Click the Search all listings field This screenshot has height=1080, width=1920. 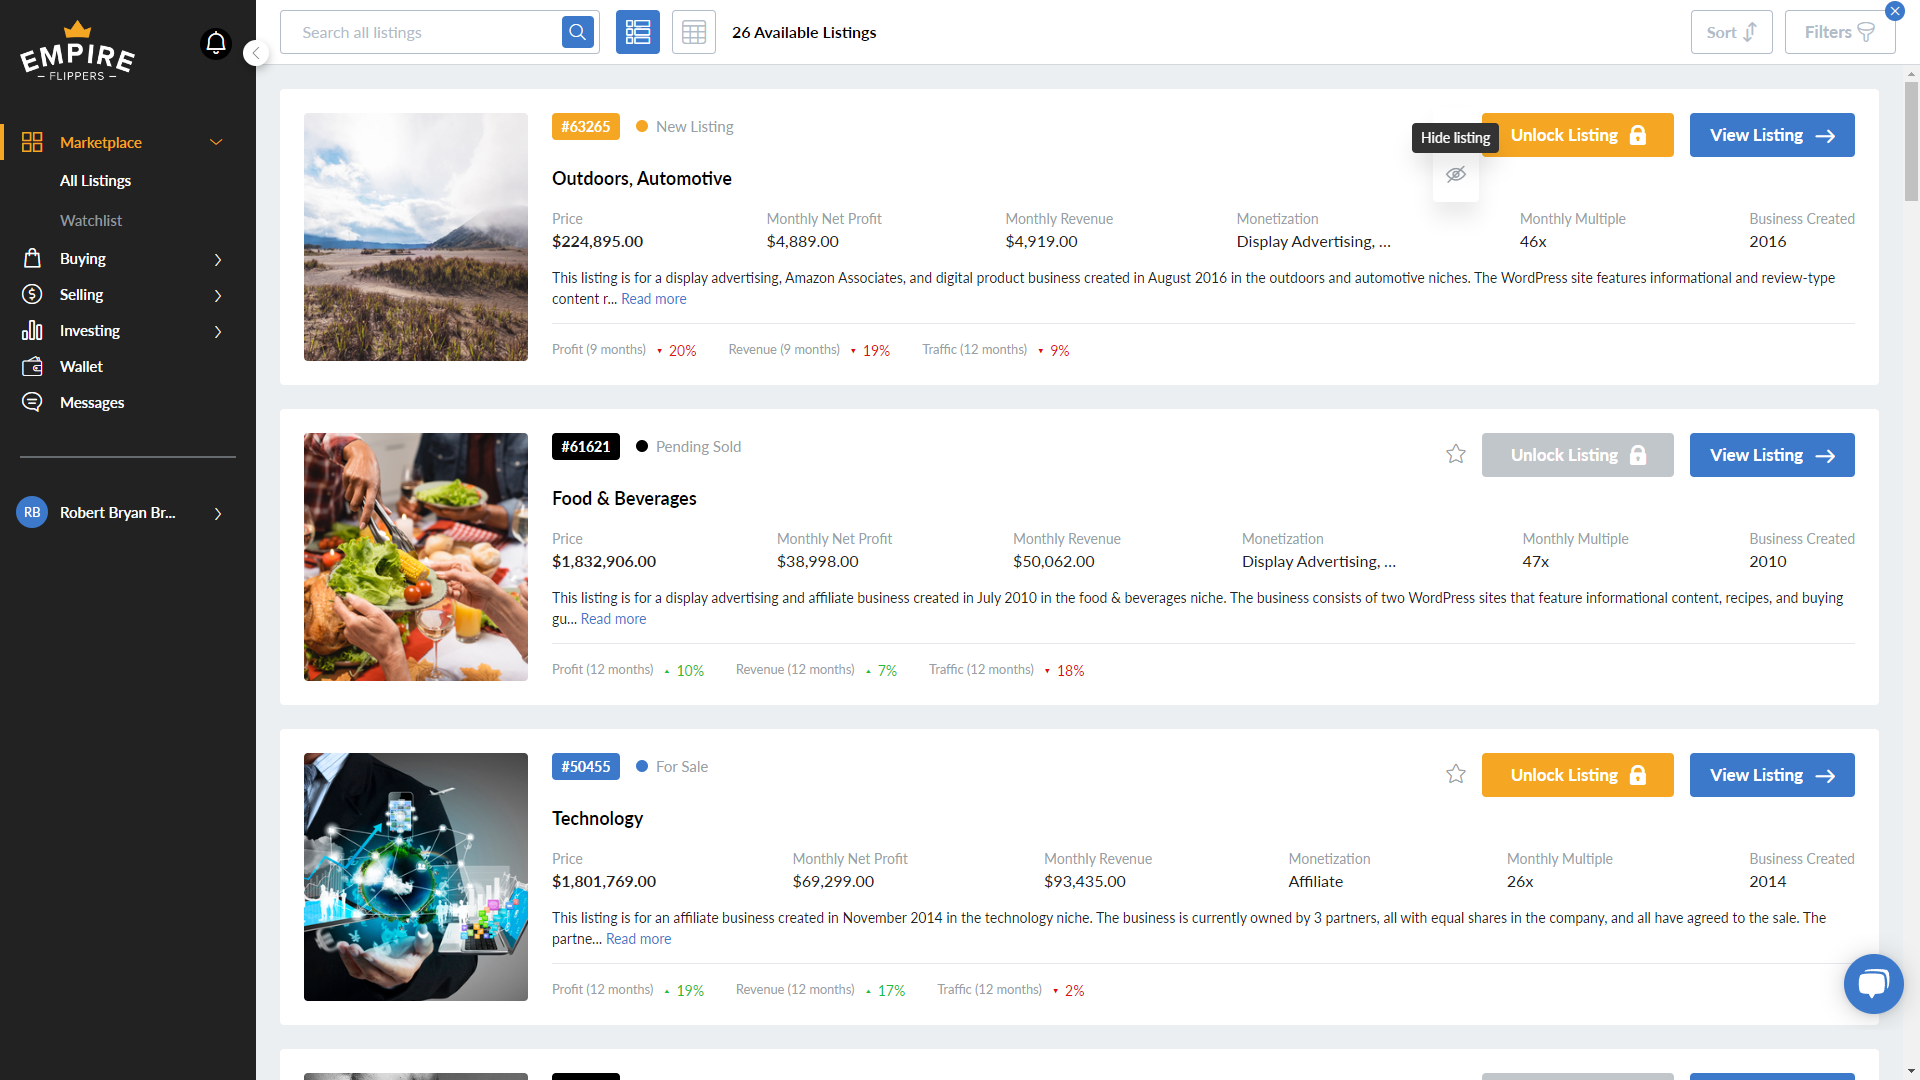tap(422, 32)
